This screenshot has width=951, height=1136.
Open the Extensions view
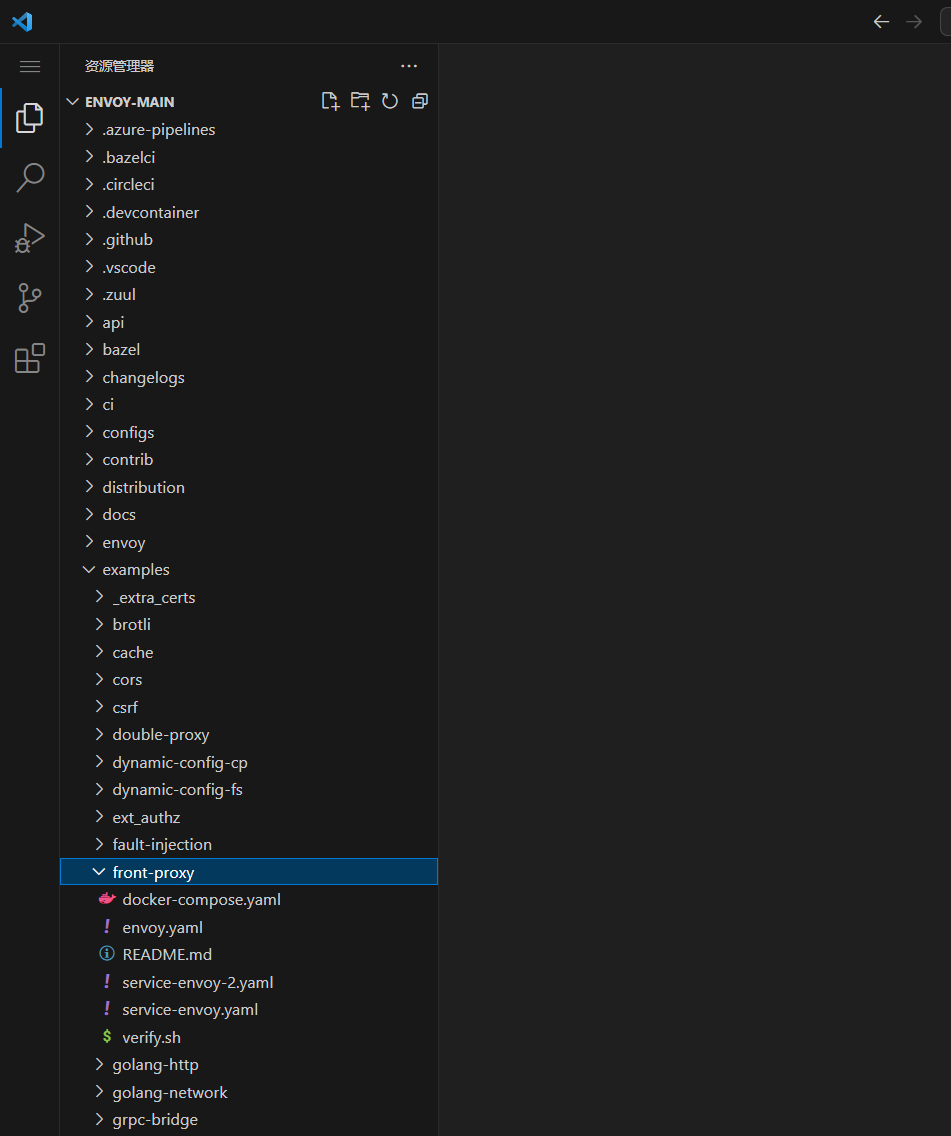click(x=30, y=358)
